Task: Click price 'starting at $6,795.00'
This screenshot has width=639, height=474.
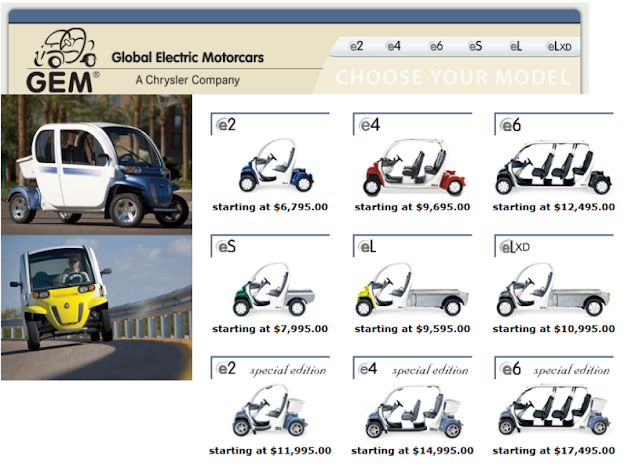Action: [270, 207]
